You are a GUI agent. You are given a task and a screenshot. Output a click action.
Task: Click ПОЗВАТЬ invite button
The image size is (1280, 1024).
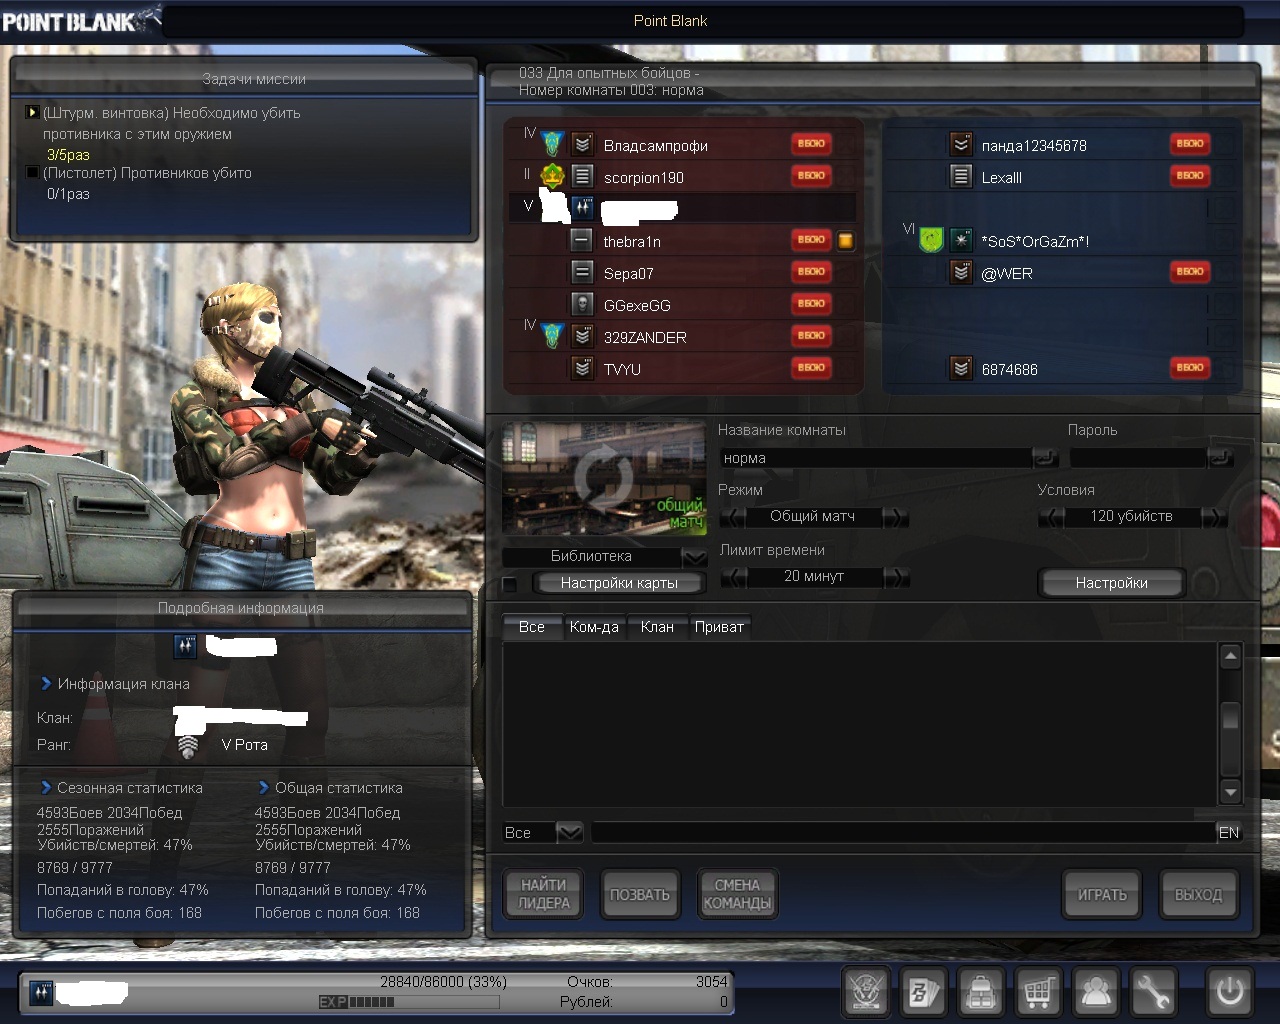point(640,894)
